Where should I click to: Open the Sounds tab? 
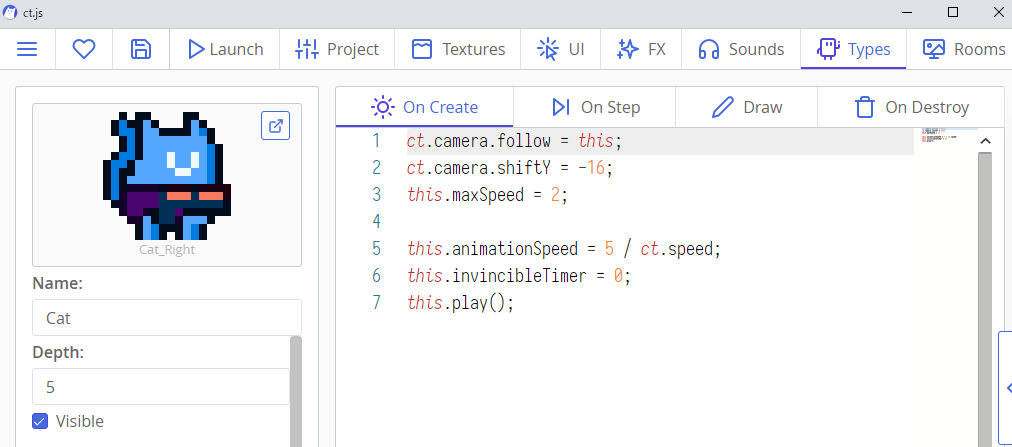click(741, 49)
